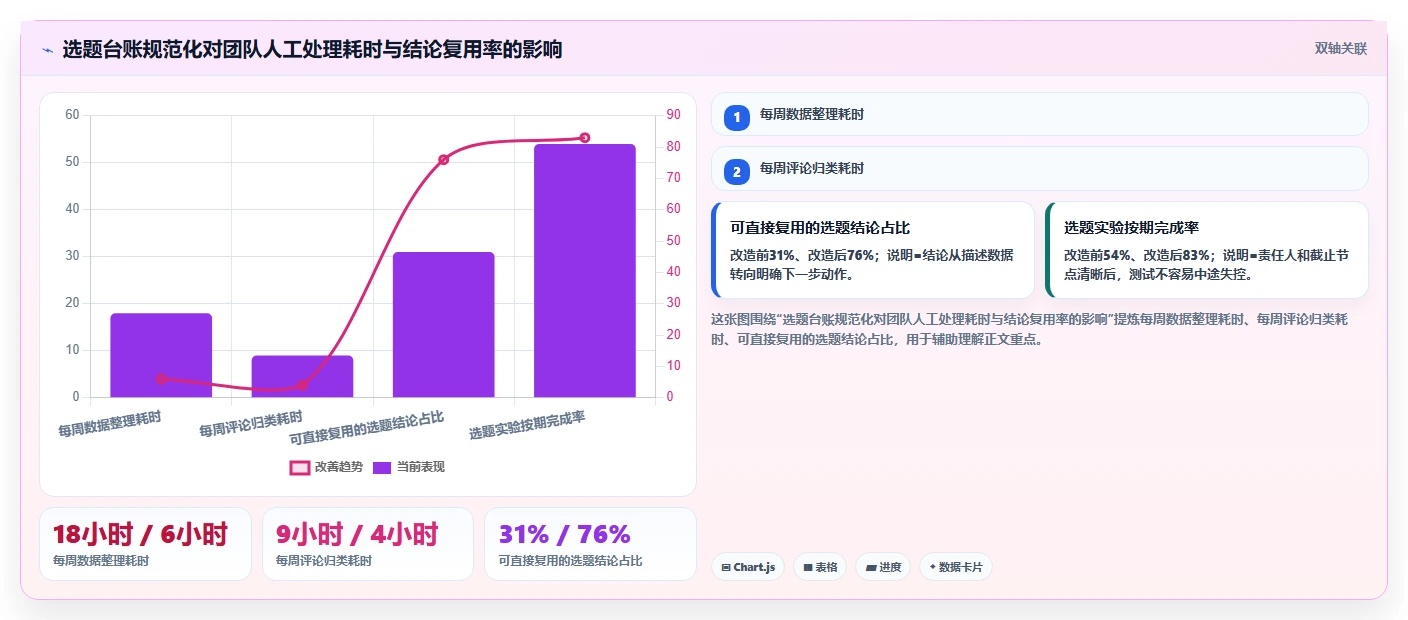This screenshot has width=1408, height=620.
Task: Toggle the 当前表现 purple legend swatch
Action: [382, 467]
